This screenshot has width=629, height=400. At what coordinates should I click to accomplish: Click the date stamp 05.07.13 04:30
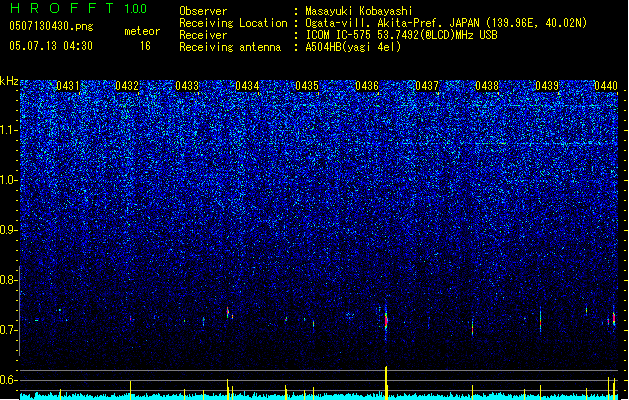pos(51,46)
